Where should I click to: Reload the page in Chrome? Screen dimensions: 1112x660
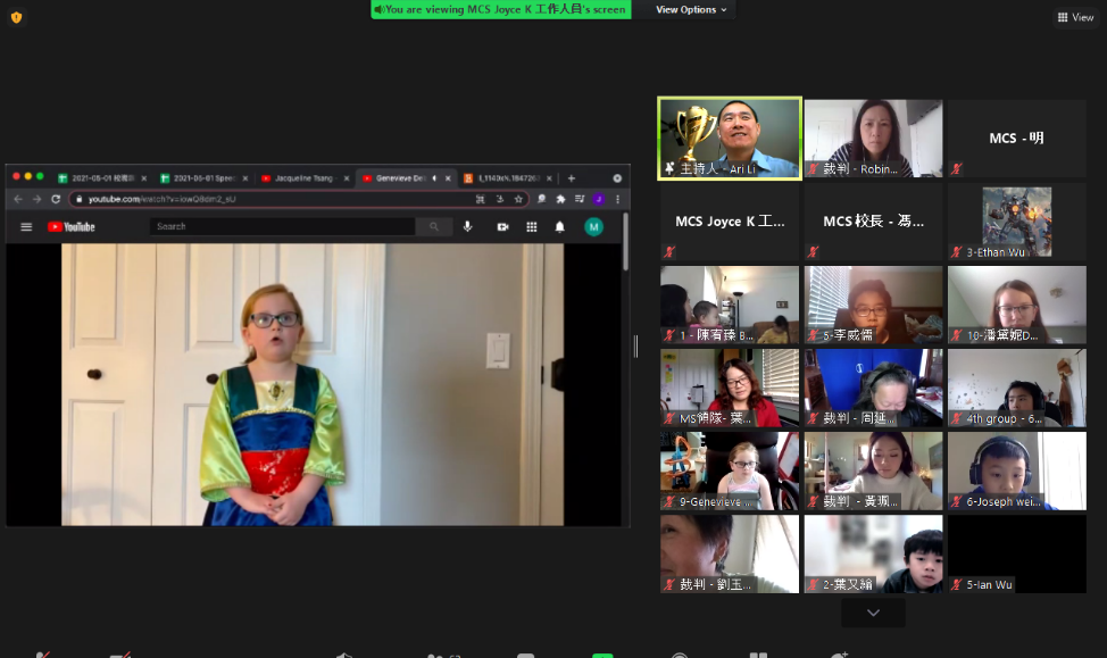[56, 199]
